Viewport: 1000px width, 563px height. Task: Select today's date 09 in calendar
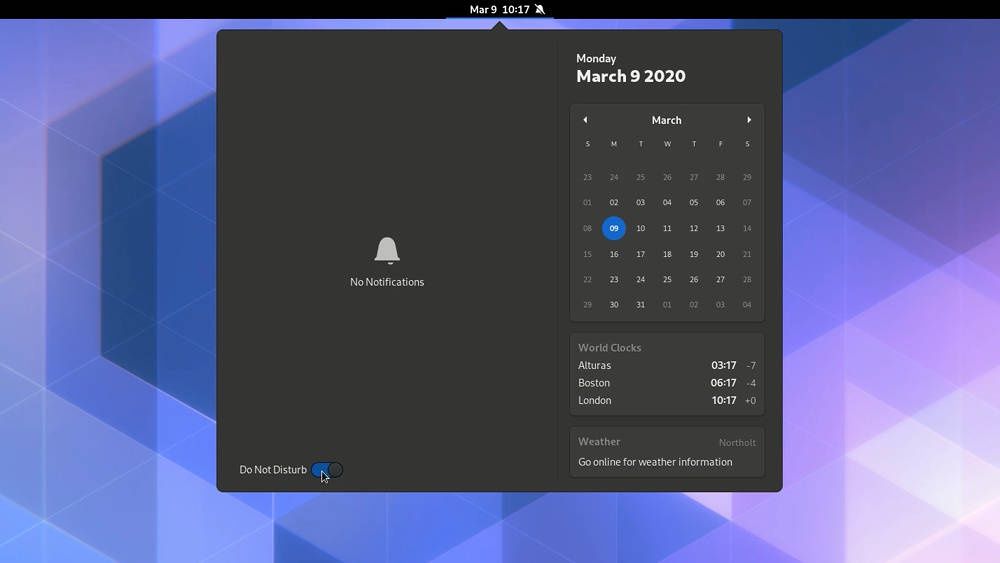point(614,228)
